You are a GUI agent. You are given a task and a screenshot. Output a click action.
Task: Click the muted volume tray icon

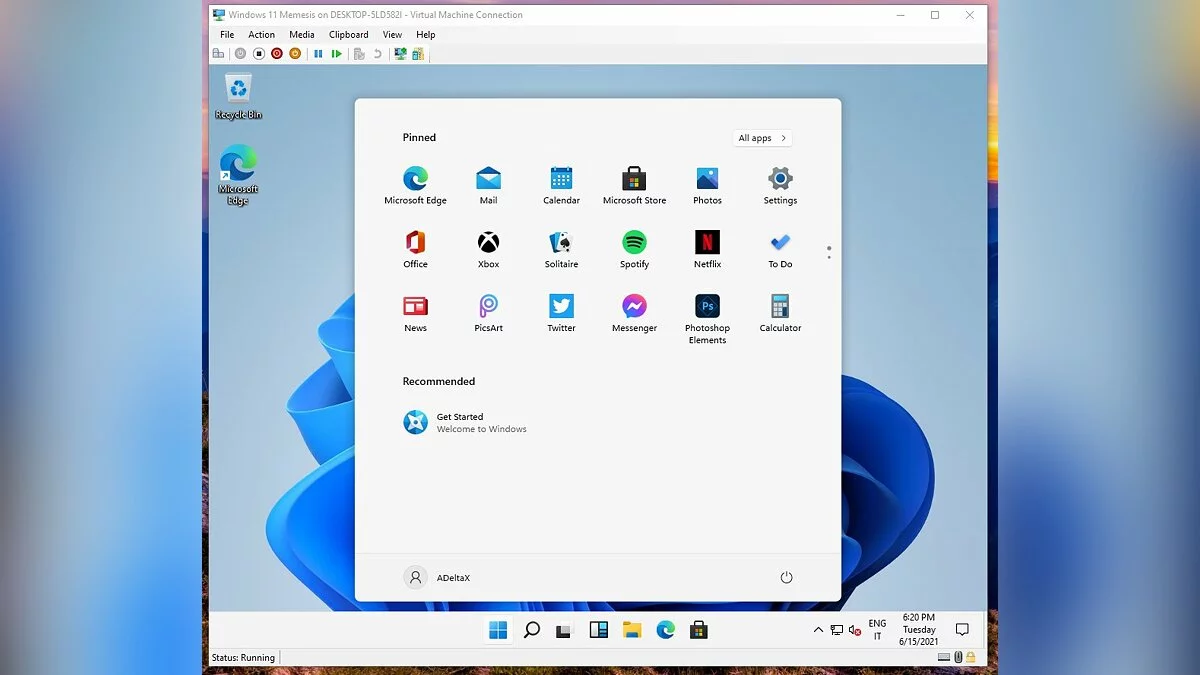(855, 630)
